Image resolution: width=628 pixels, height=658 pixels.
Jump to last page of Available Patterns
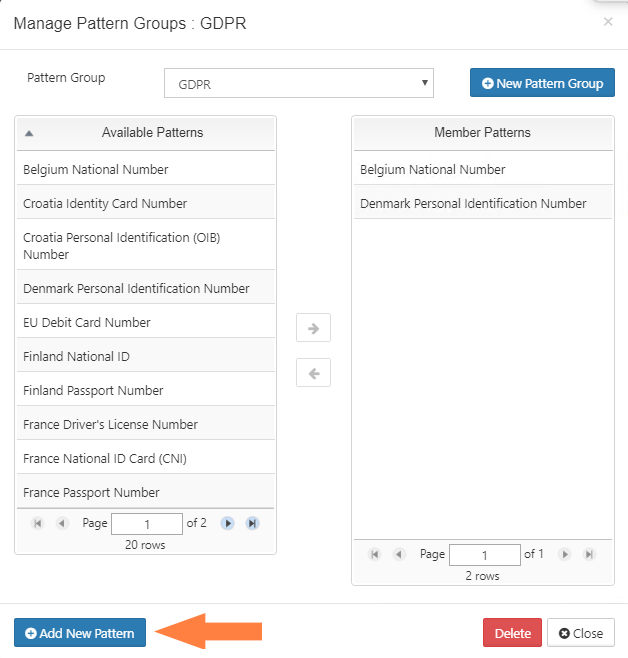pyautogui.click(x=252, y=523)
